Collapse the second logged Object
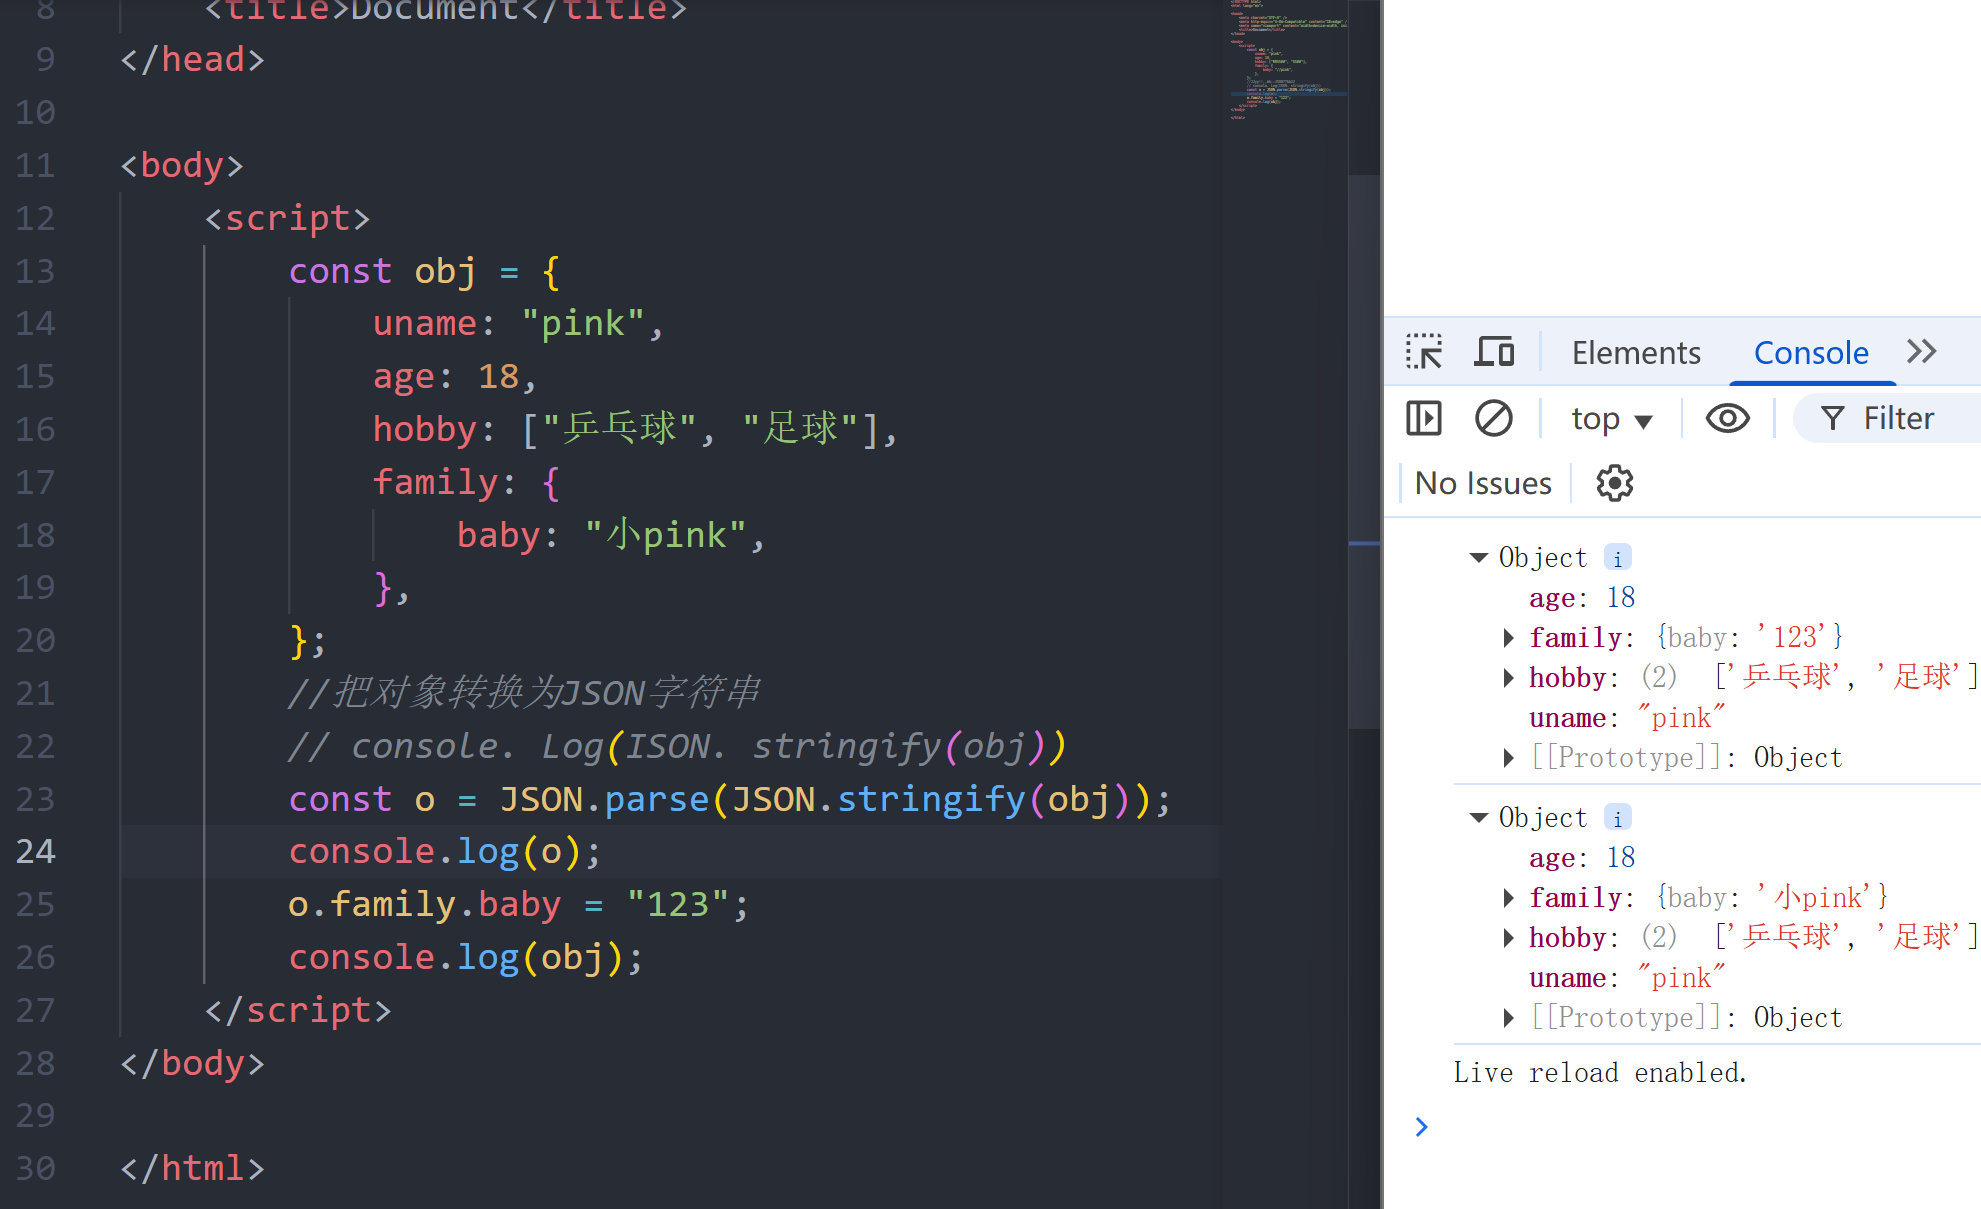This screenshot has width=1981, height=1209. pos(1478,818)
